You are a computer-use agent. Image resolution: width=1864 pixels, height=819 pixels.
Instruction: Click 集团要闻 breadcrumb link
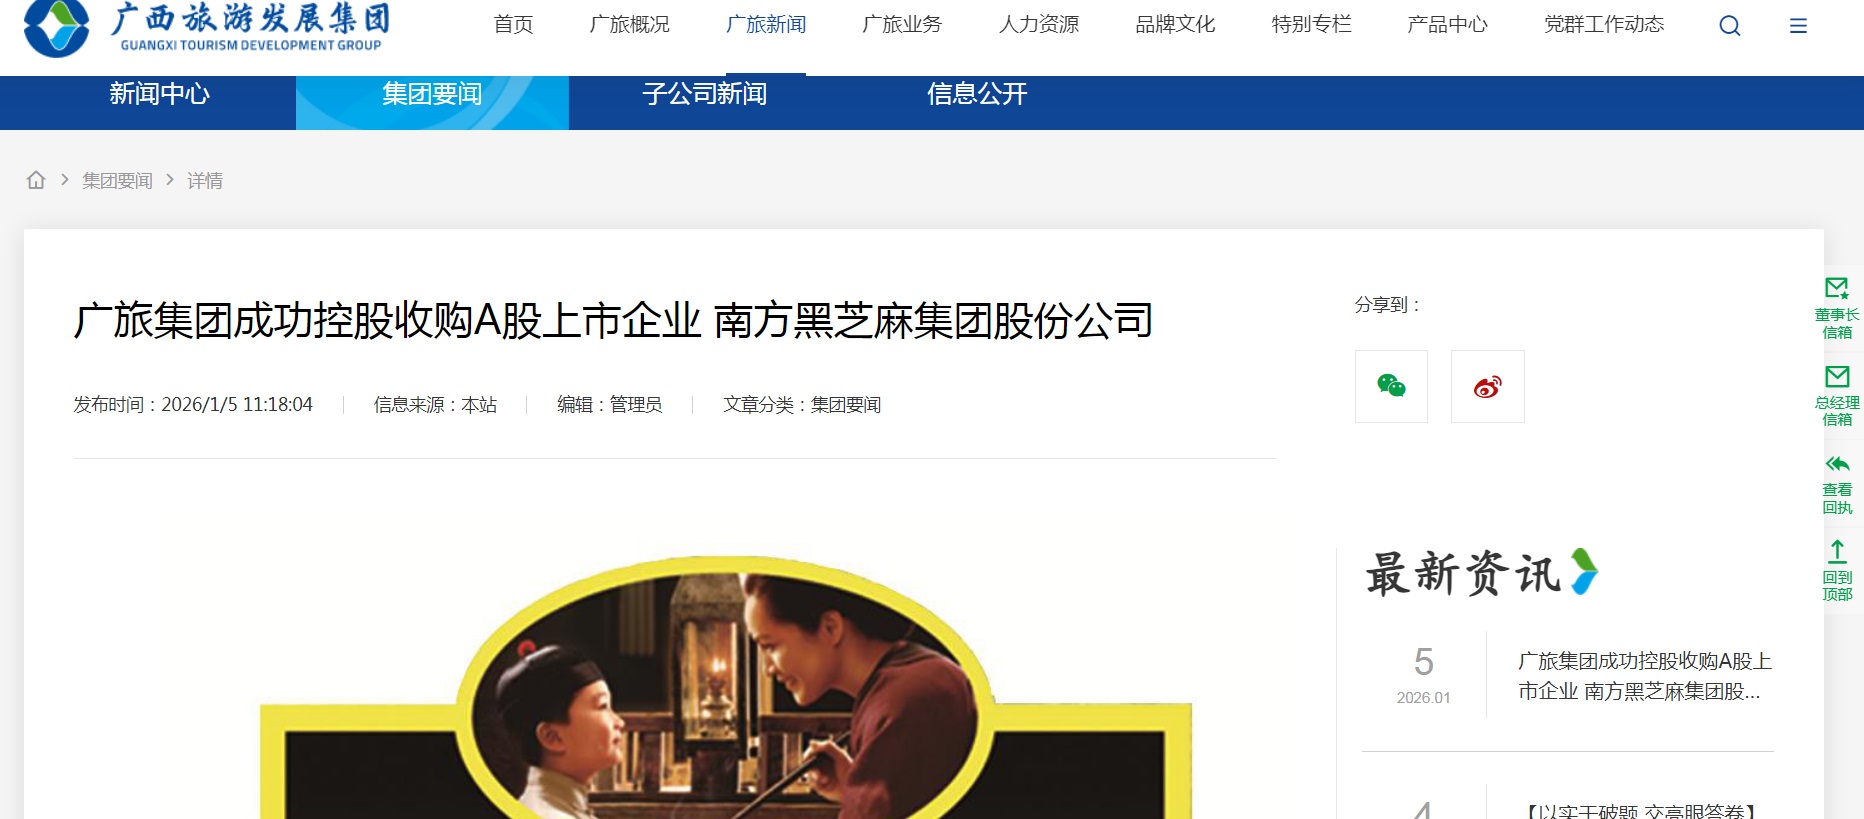click(117, 180)
